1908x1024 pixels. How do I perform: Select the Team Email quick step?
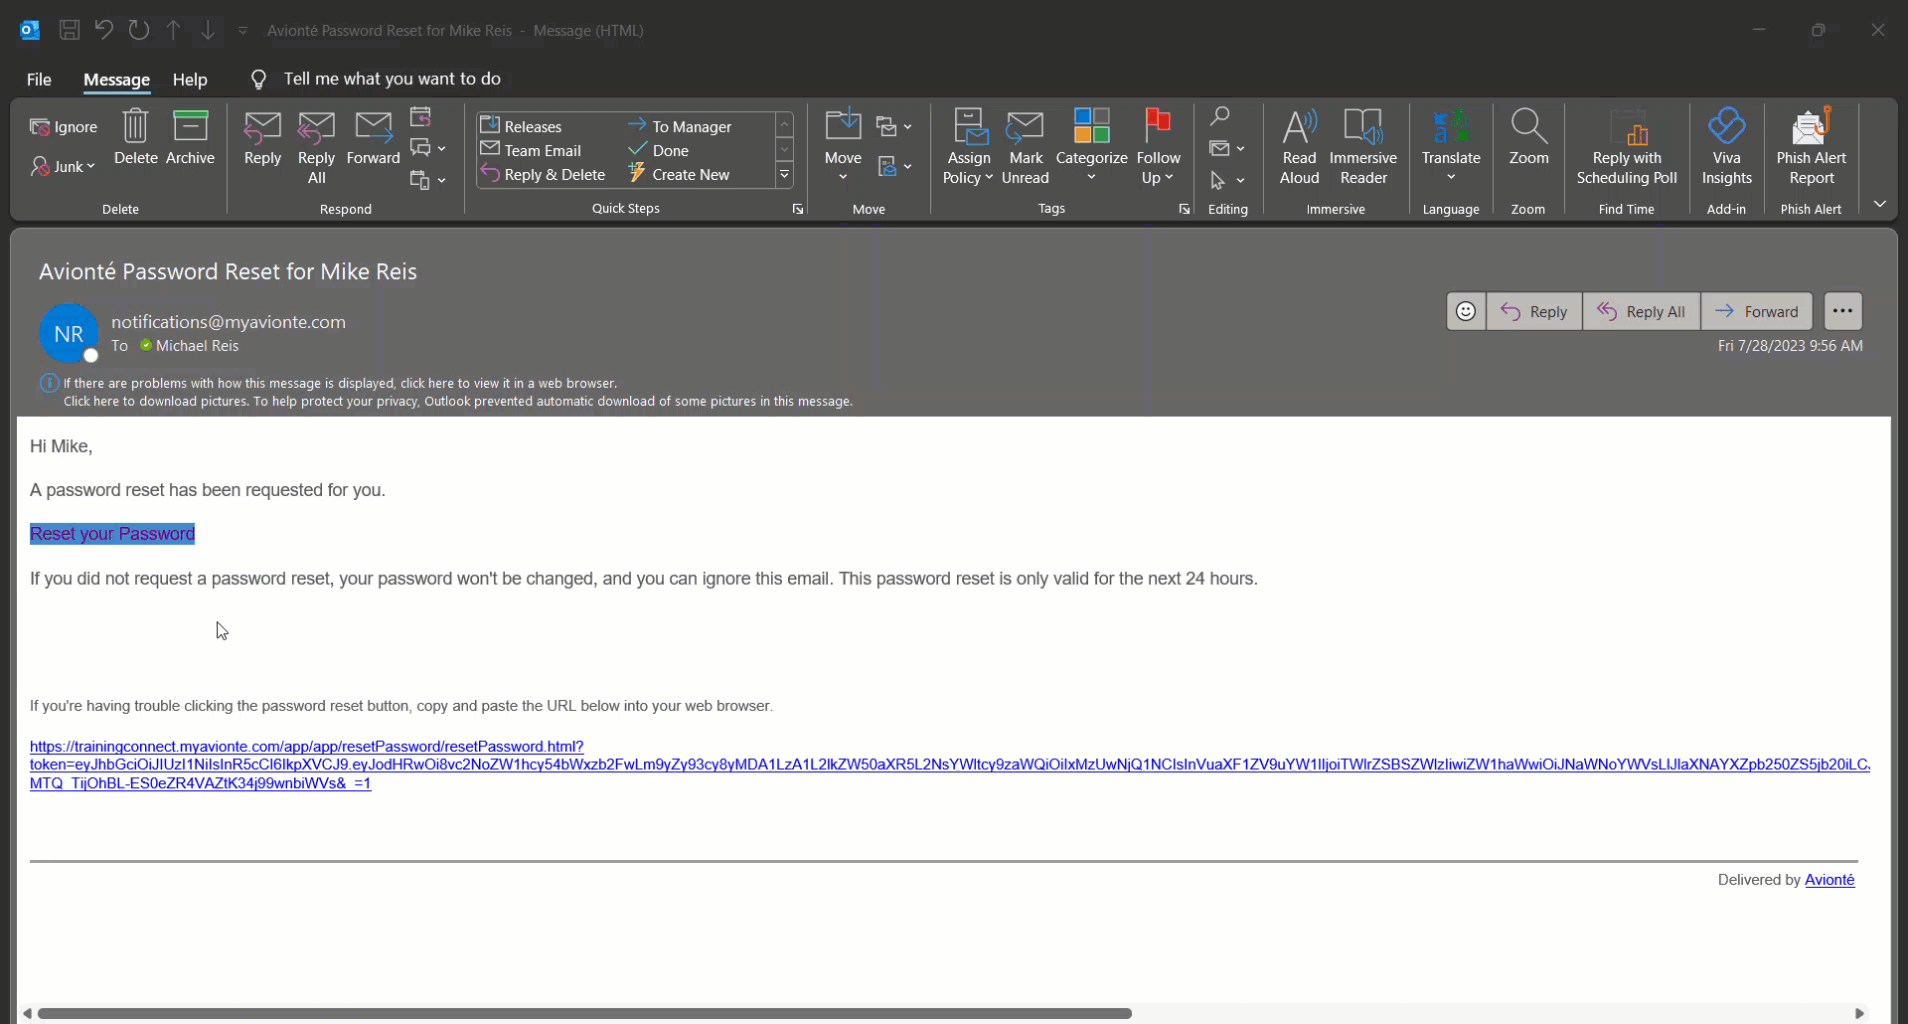point(531,150)
